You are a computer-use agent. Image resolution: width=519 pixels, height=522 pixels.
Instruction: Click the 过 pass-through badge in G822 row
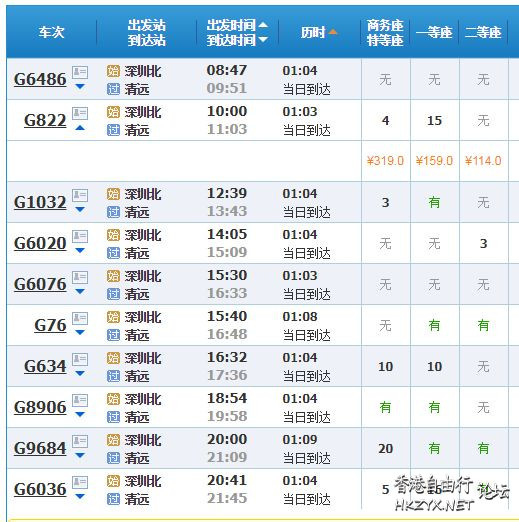point(113,130)
